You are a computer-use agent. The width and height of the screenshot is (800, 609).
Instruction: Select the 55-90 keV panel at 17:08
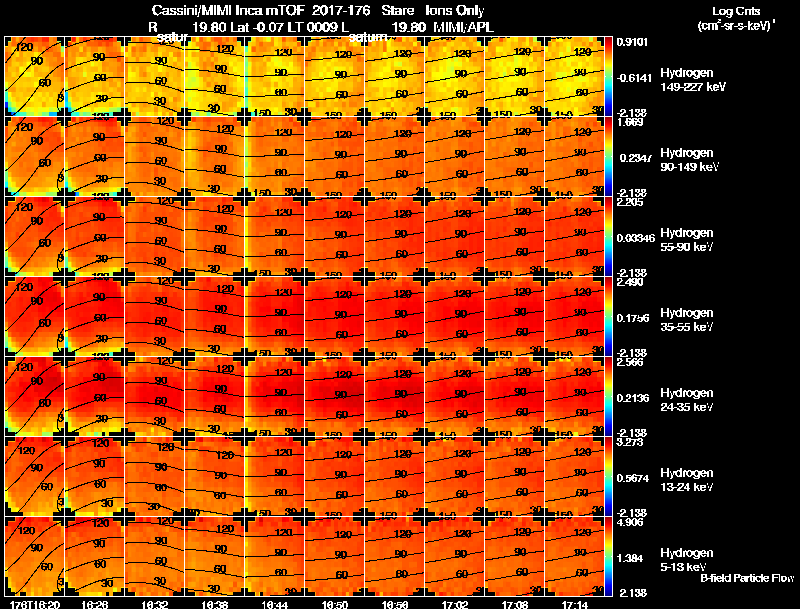coord(514,236)
